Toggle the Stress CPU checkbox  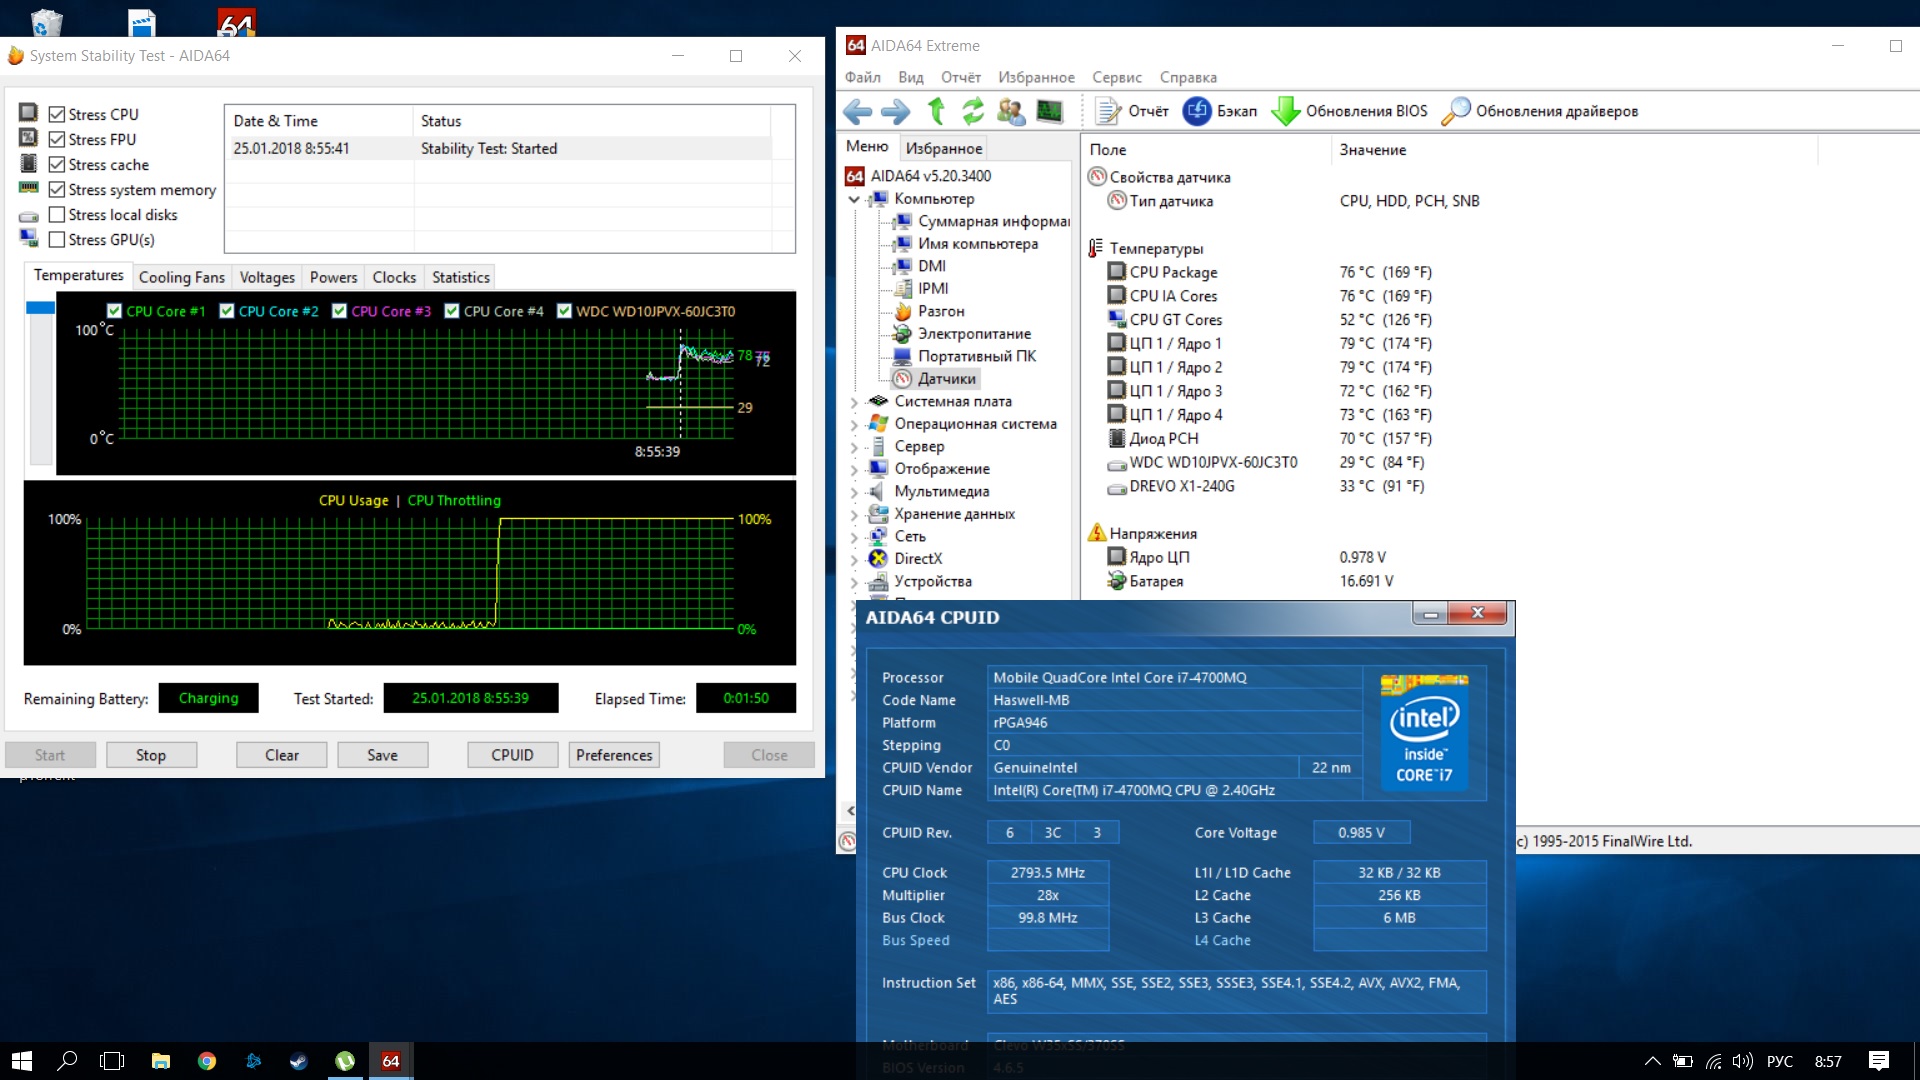click(57, 115)
